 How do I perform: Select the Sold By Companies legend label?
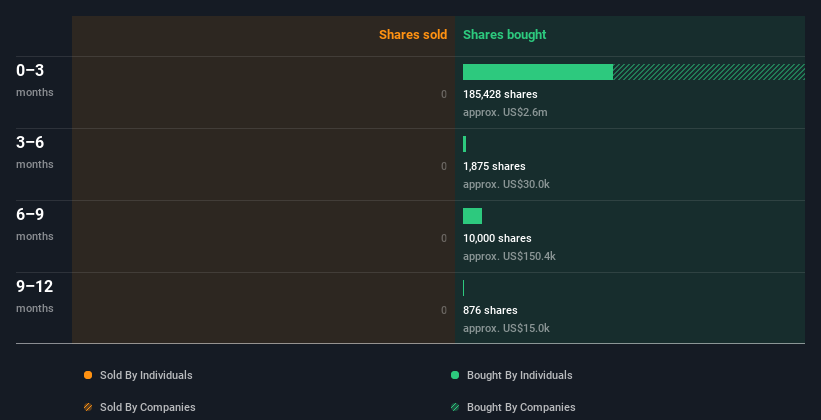click(148, 407)
